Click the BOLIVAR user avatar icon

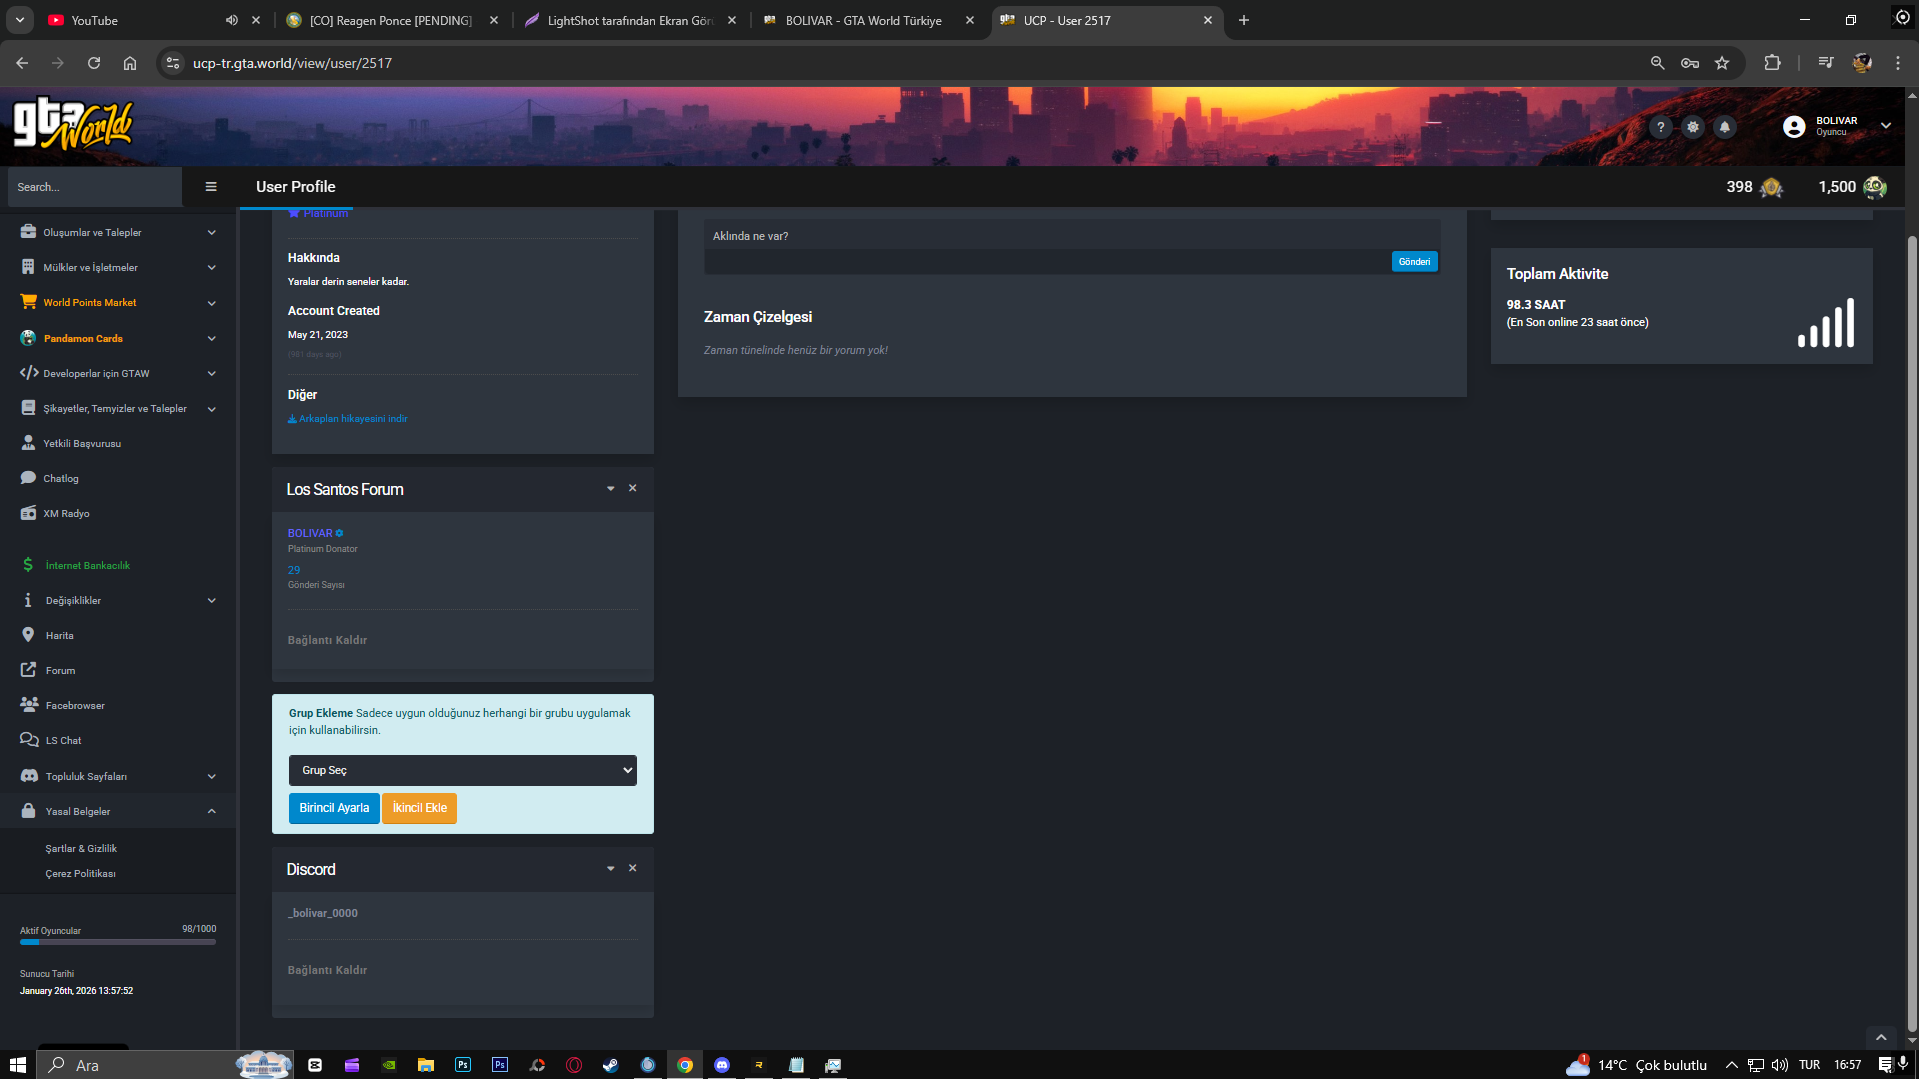click(1794, 127)
